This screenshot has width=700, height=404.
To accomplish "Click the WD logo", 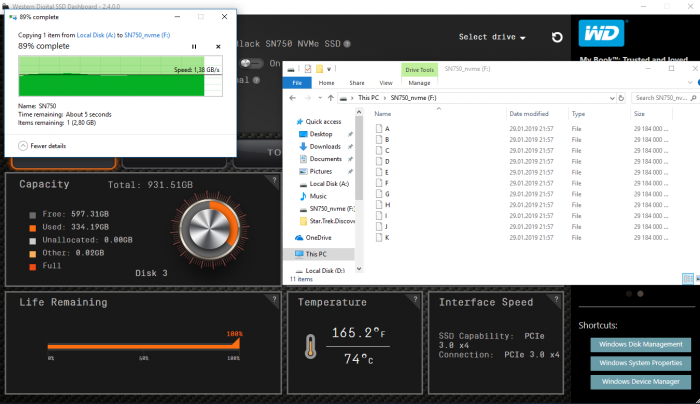I will (601, 33).
